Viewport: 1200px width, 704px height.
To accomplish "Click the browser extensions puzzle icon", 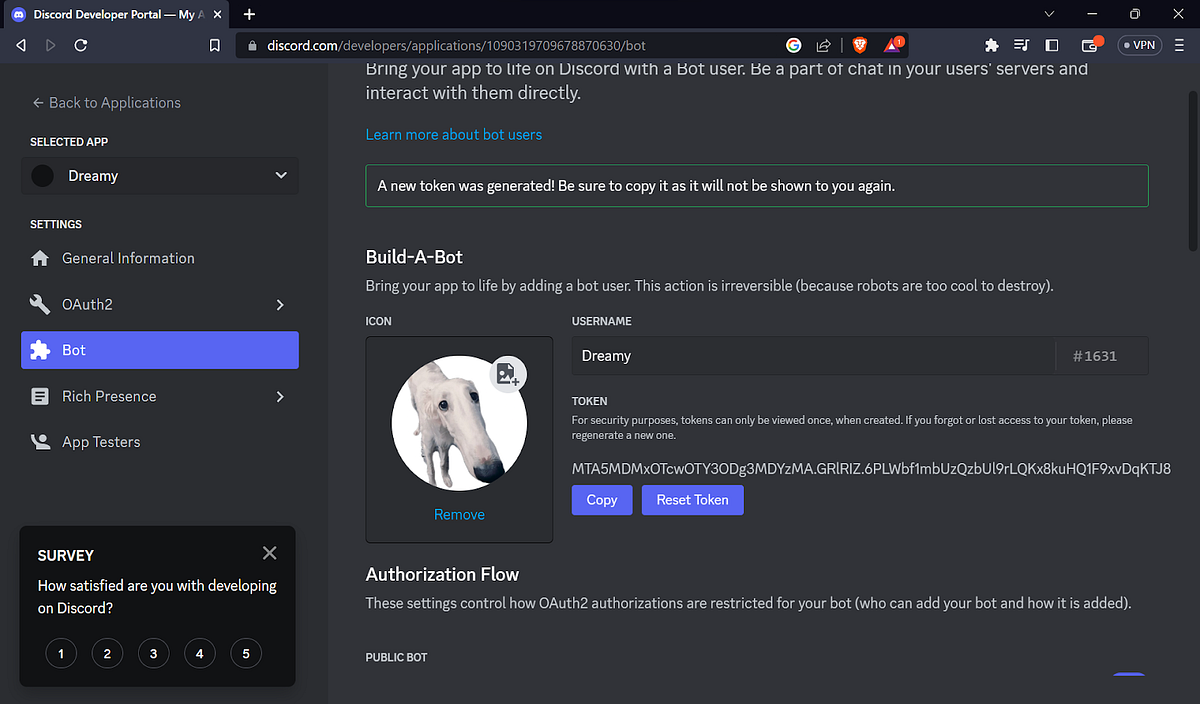I will [989, 45].
